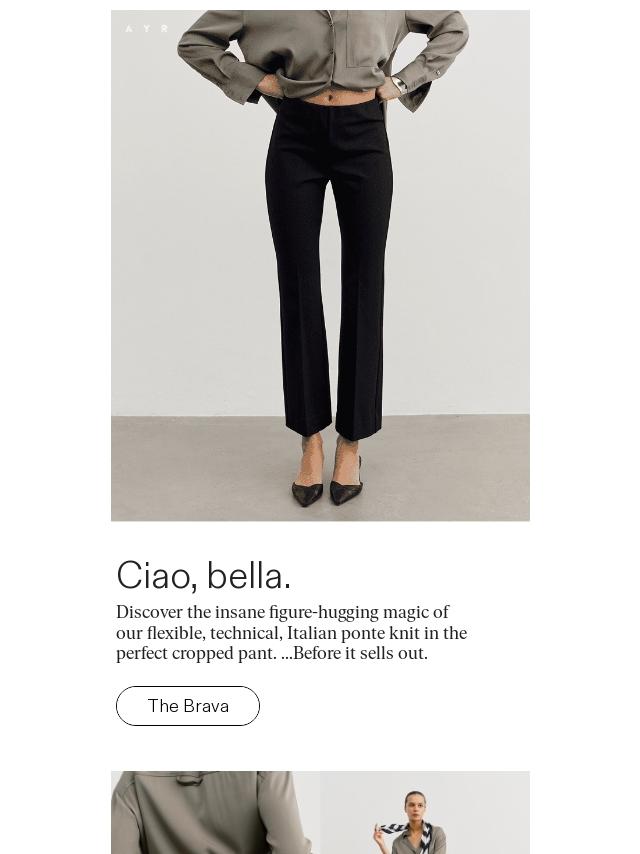Open the gray trench coat close-up image
The image size is (640, 854).
[x=216, y=812]
